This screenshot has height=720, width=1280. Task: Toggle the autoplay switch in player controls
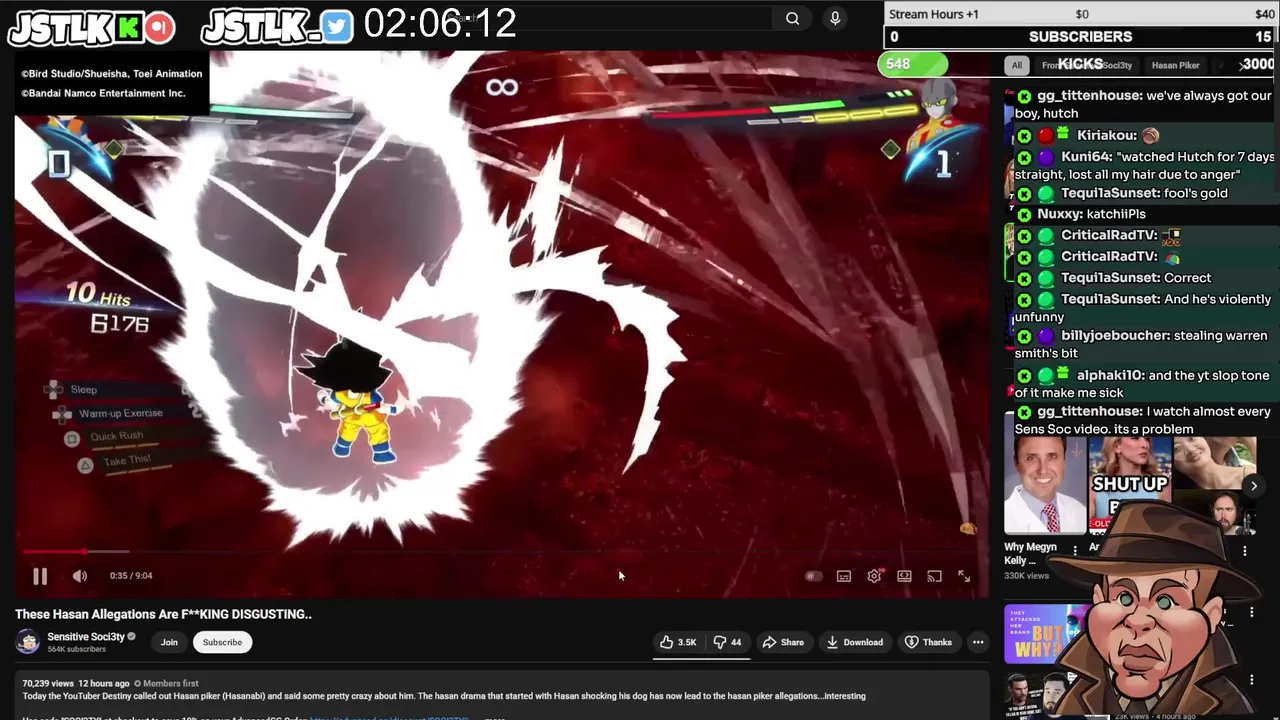point(813,576)
